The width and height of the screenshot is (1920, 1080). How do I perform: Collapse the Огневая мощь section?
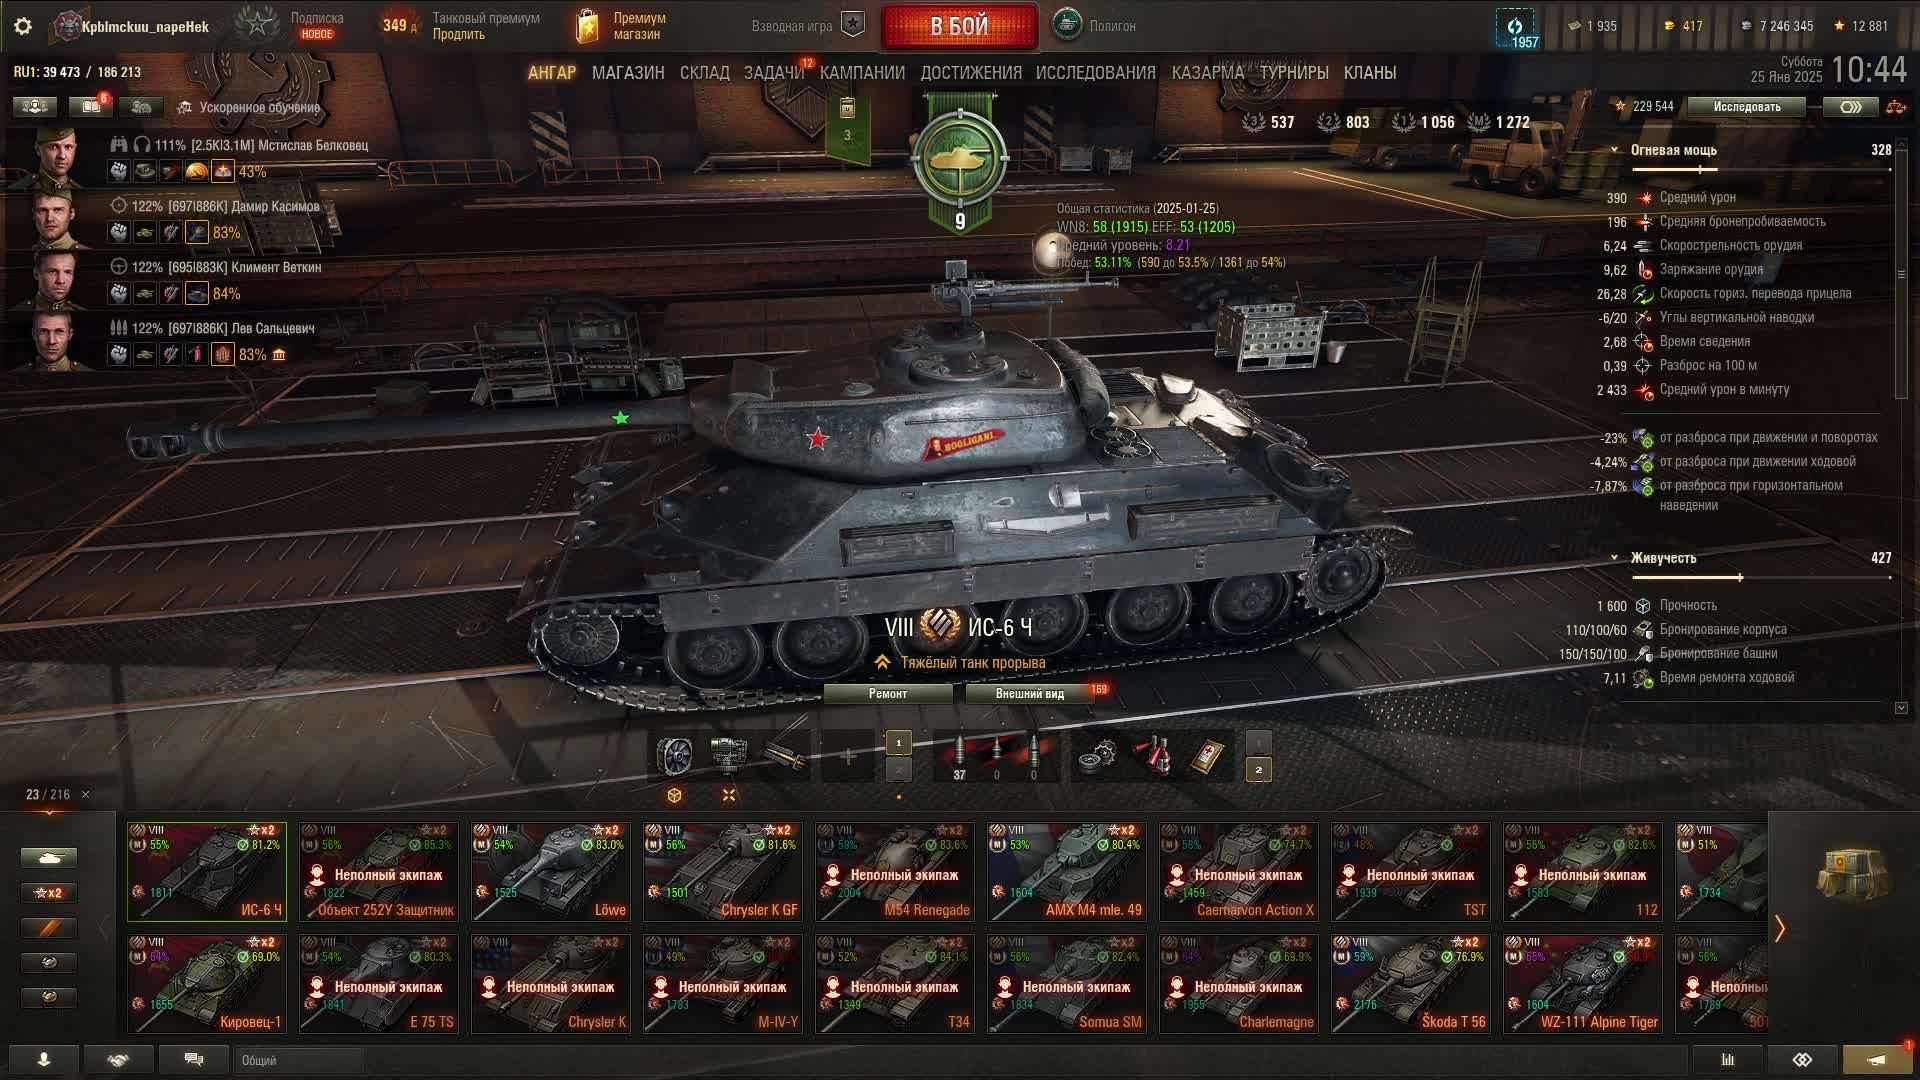(x=1614, y=150)
